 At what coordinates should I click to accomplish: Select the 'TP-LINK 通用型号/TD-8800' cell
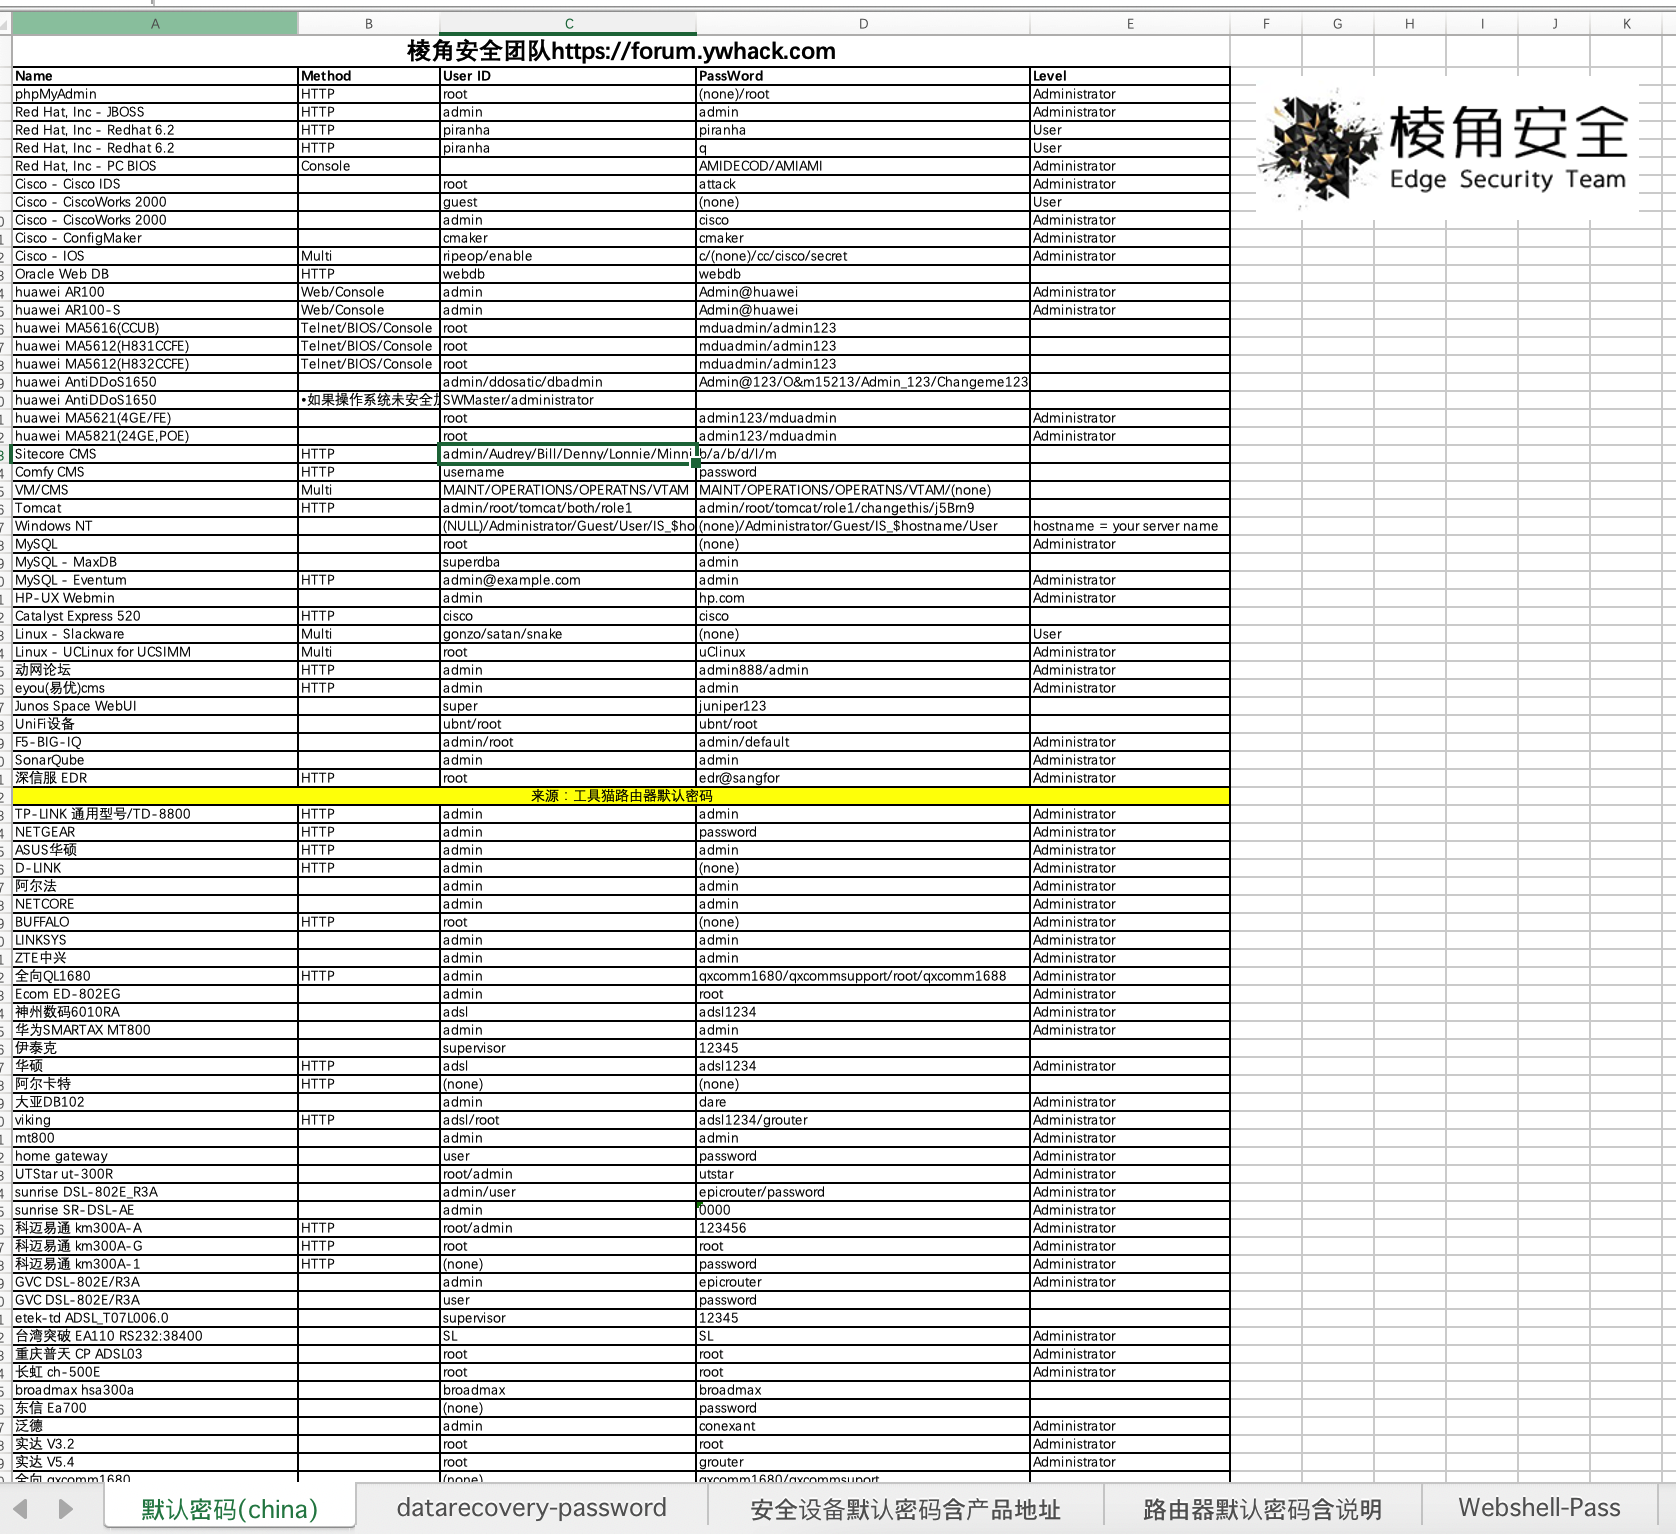(155, 814)
